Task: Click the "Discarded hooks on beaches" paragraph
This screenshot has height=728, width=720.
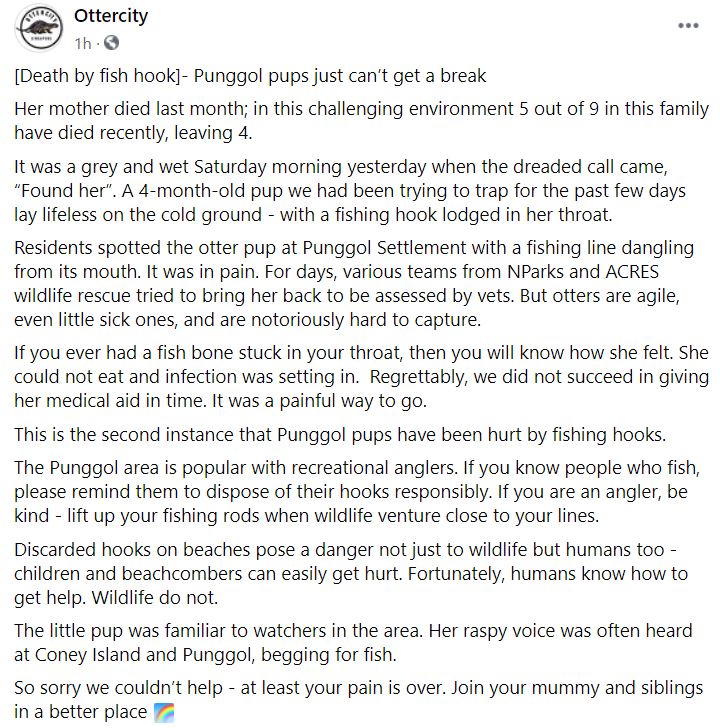Action: tap(360, 572)
